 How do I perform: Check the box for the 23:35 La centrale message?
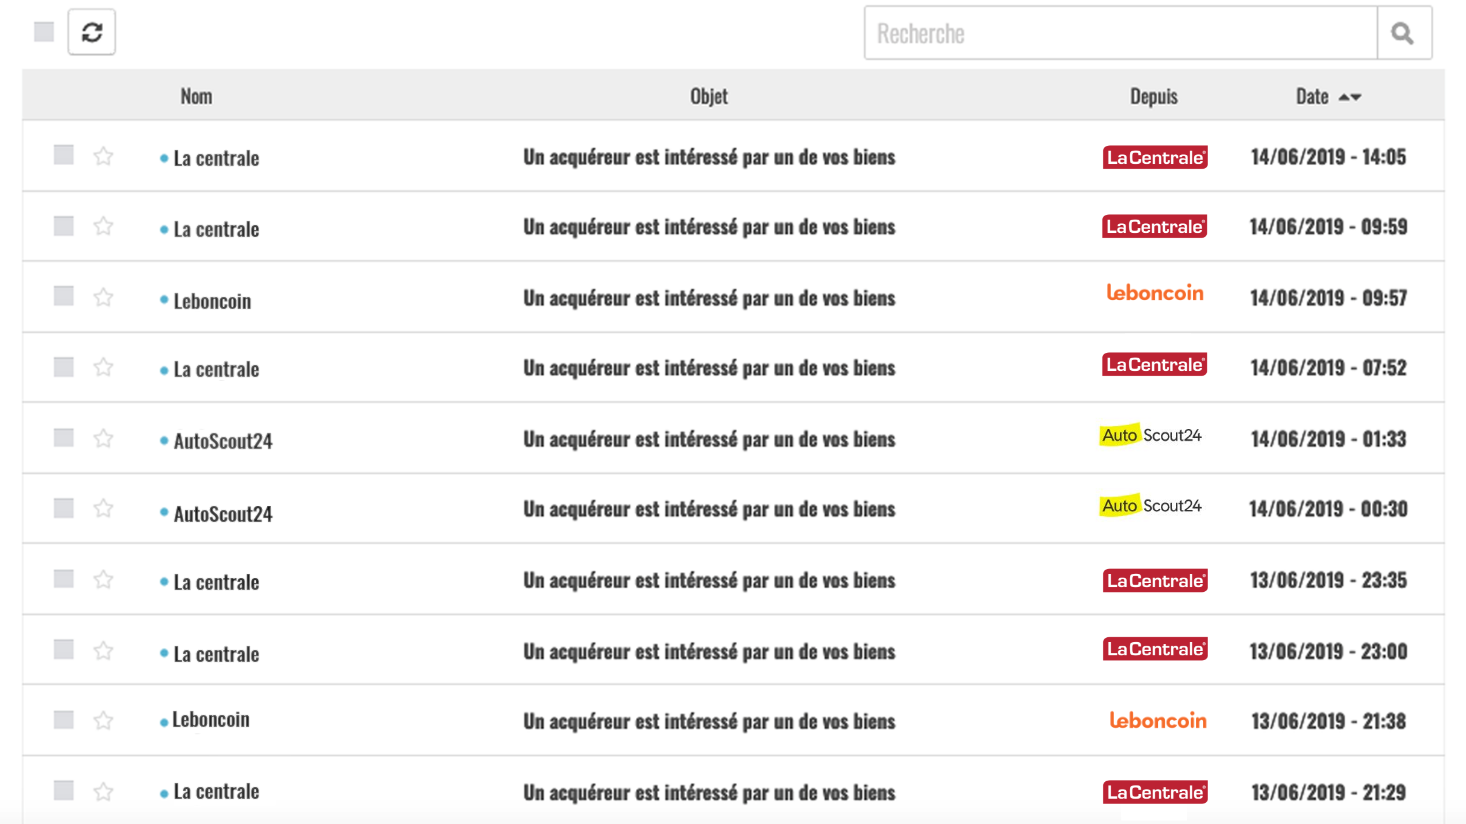[x=64, y=579]
